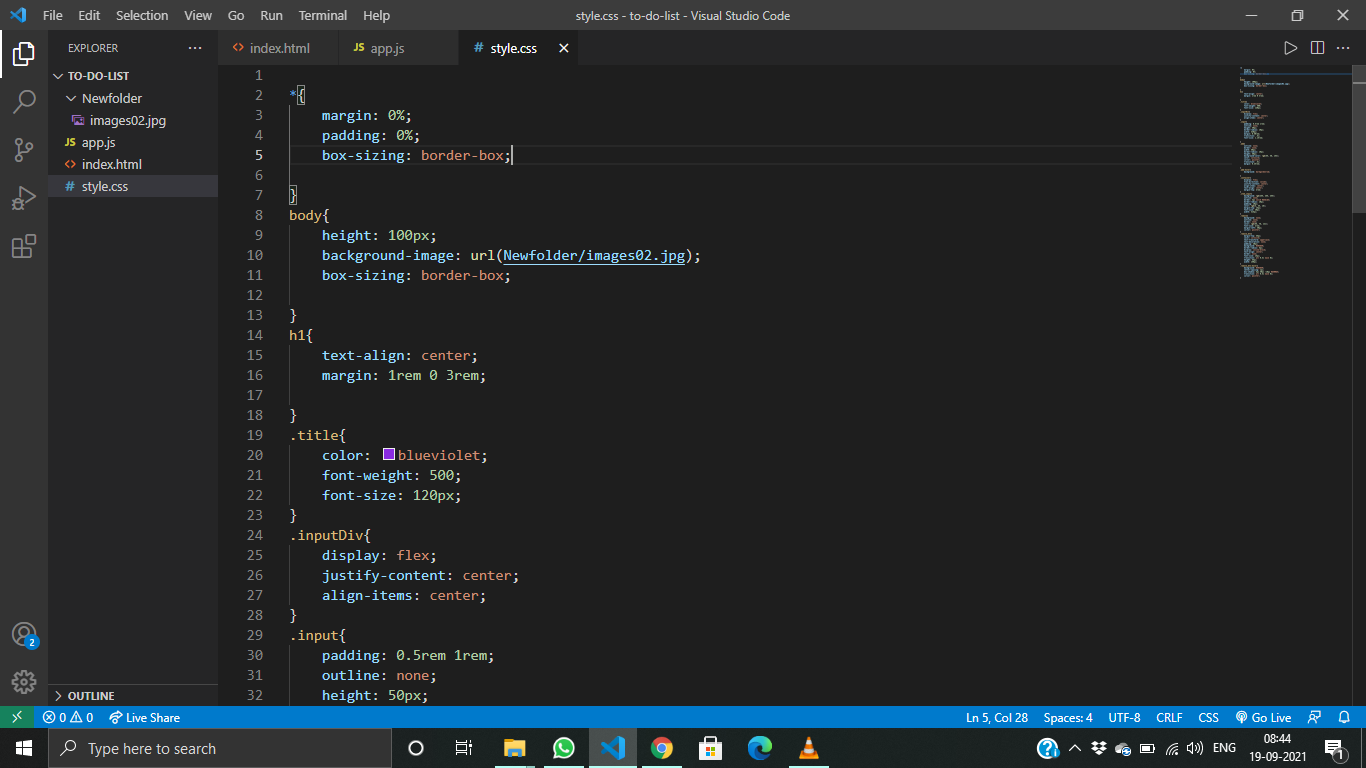Open the Explorer view in activity bar
1366x768 pixels.
click(x=24, y=54)
